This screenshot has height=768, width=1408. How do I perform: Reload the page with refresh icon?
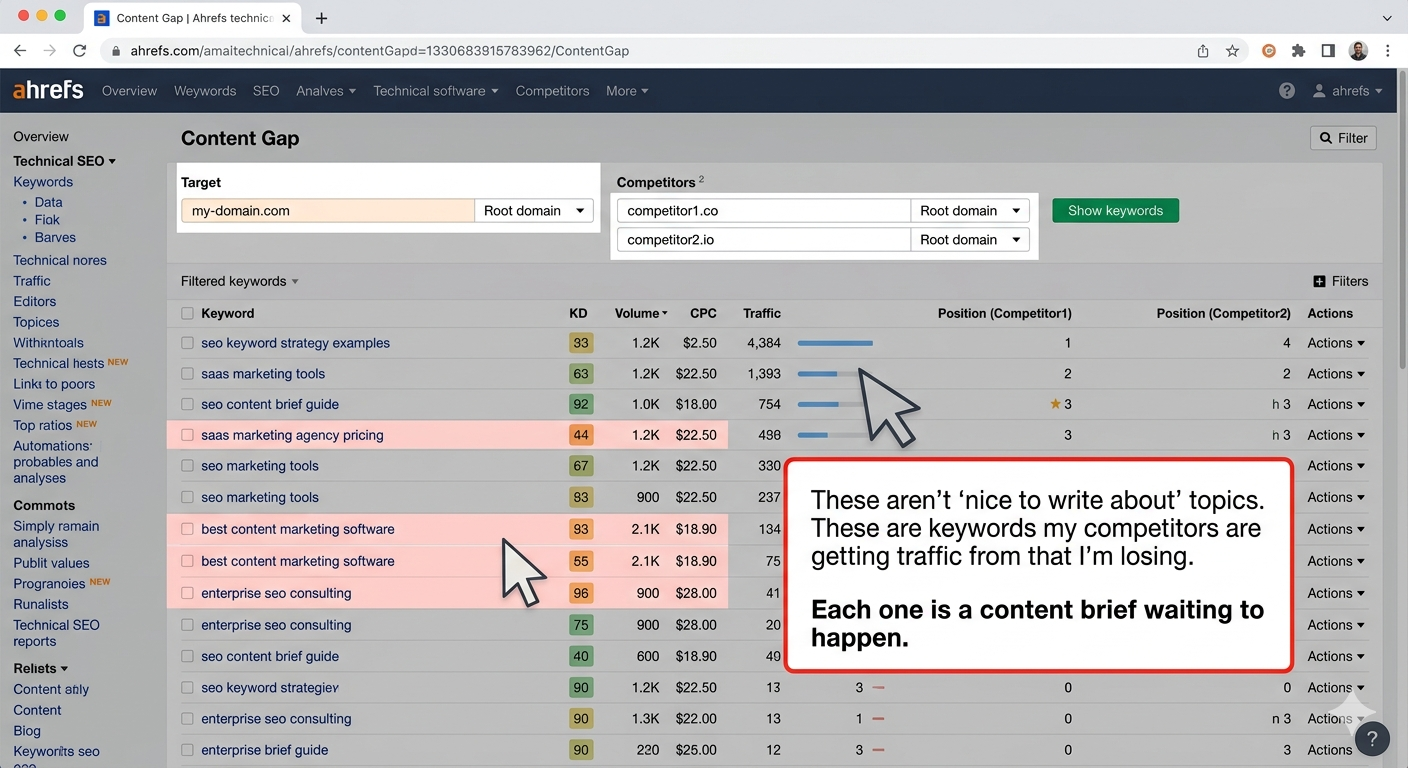tap(80, 51)
